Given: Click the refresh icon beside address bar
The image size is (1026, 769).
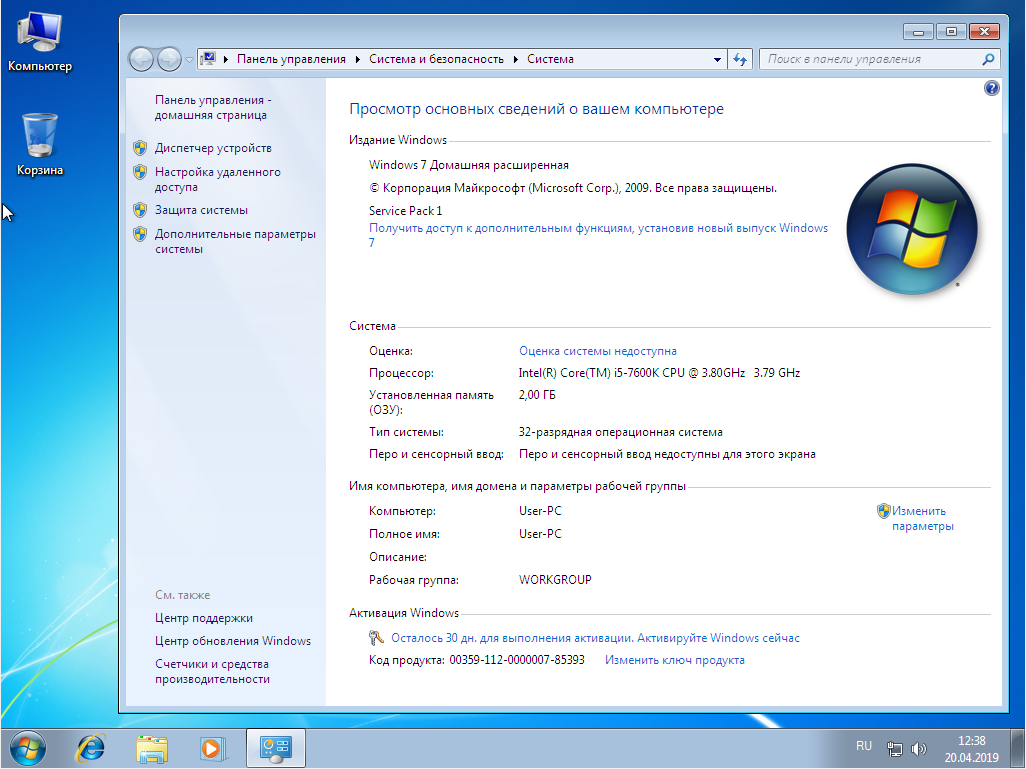Looking at the screenshot, I should point(740,60).
